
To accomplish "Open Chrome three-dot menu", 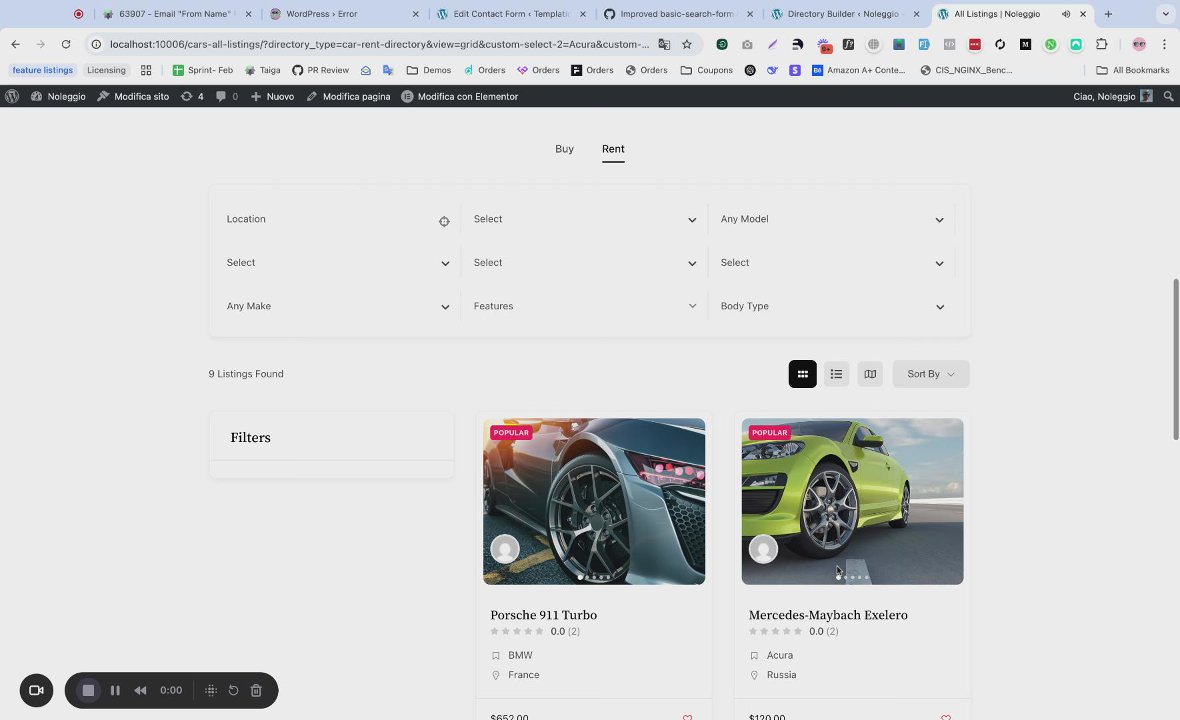I will (x=1164, y=44).
